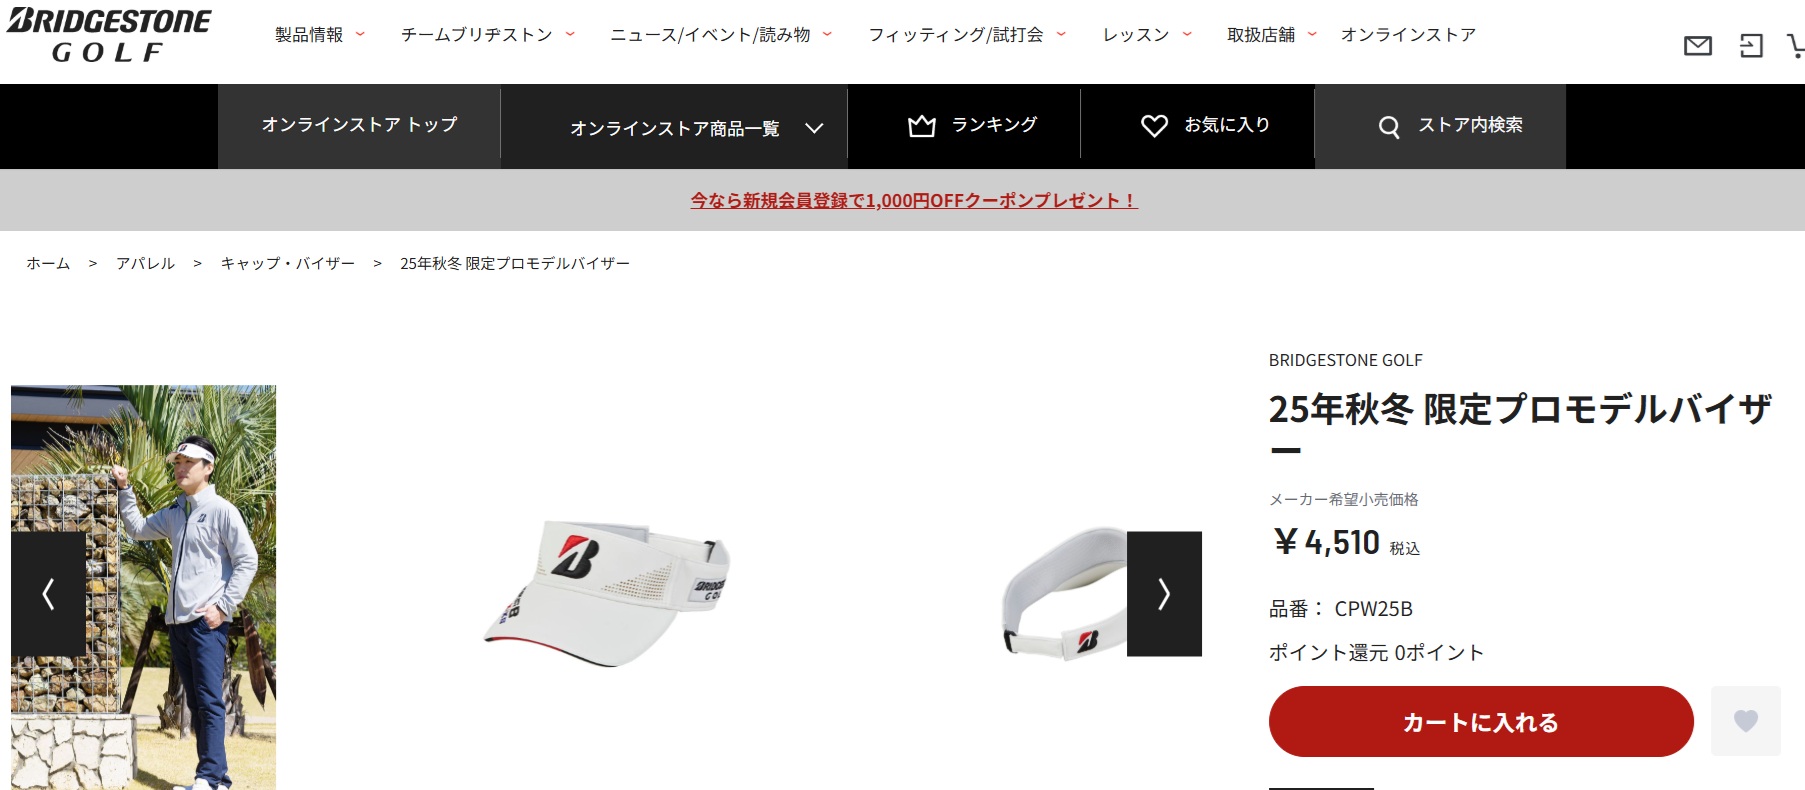Open the オンラインストア top menu item
Viewport: 1805px width, 790px height.
(x=1408, y=35)
